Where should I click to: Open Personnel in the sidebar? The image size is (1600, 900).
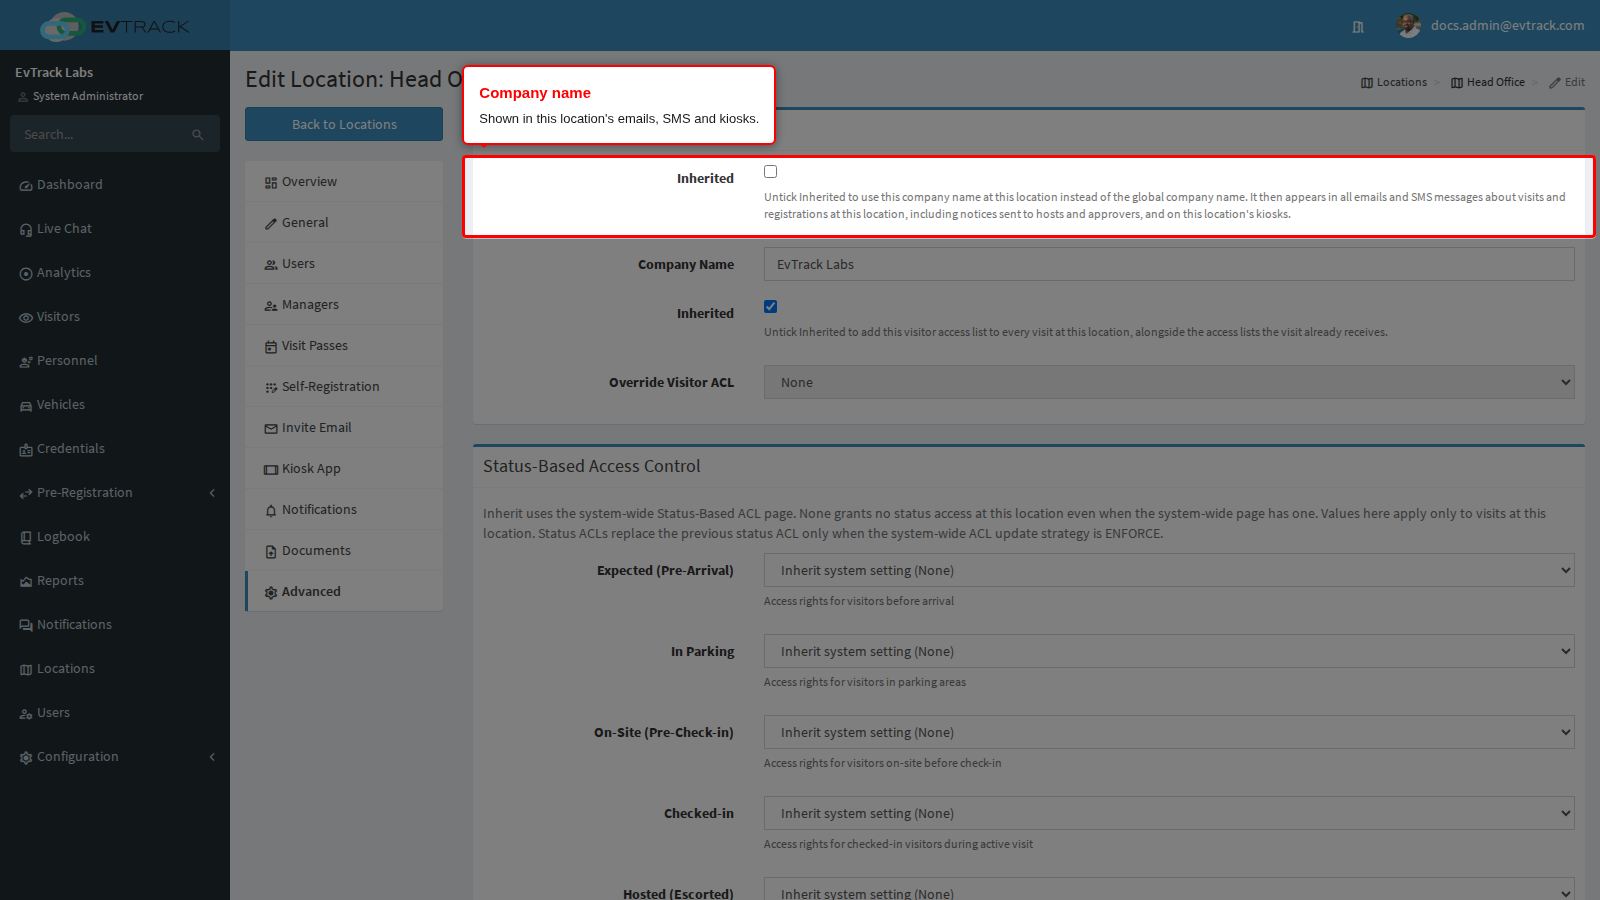(115, 361)
